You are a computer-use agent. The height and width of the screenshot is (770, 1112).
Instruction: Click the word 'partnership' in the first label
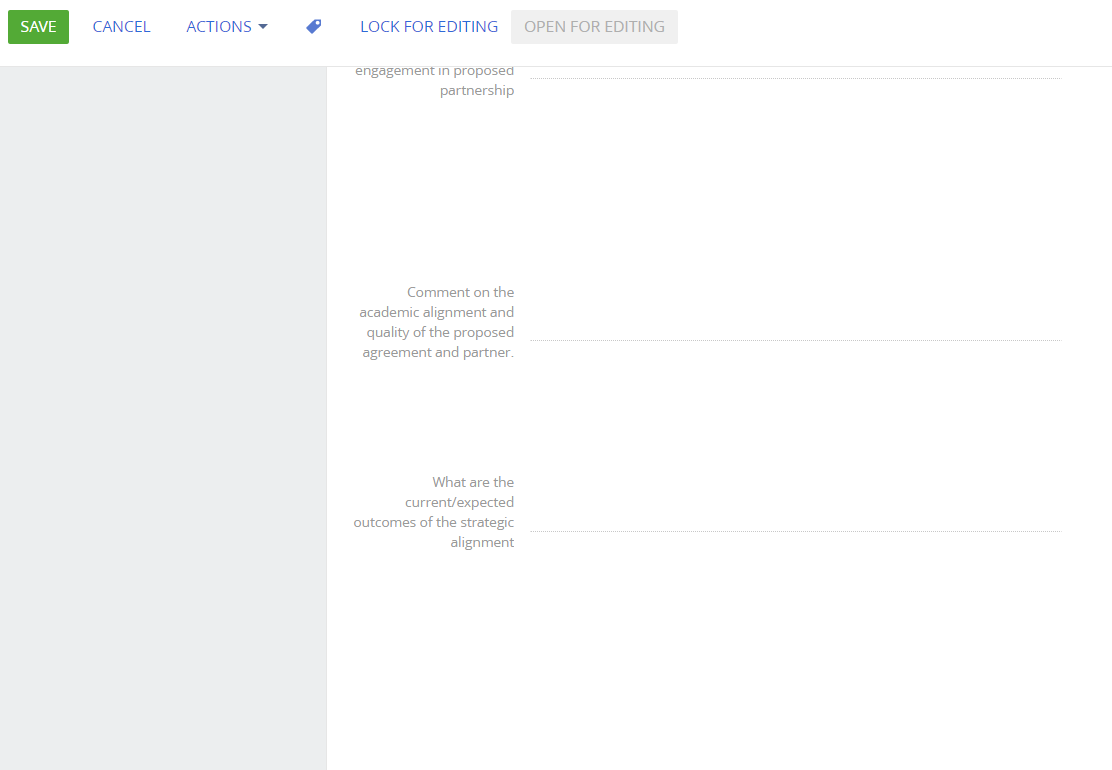point(477,91)
